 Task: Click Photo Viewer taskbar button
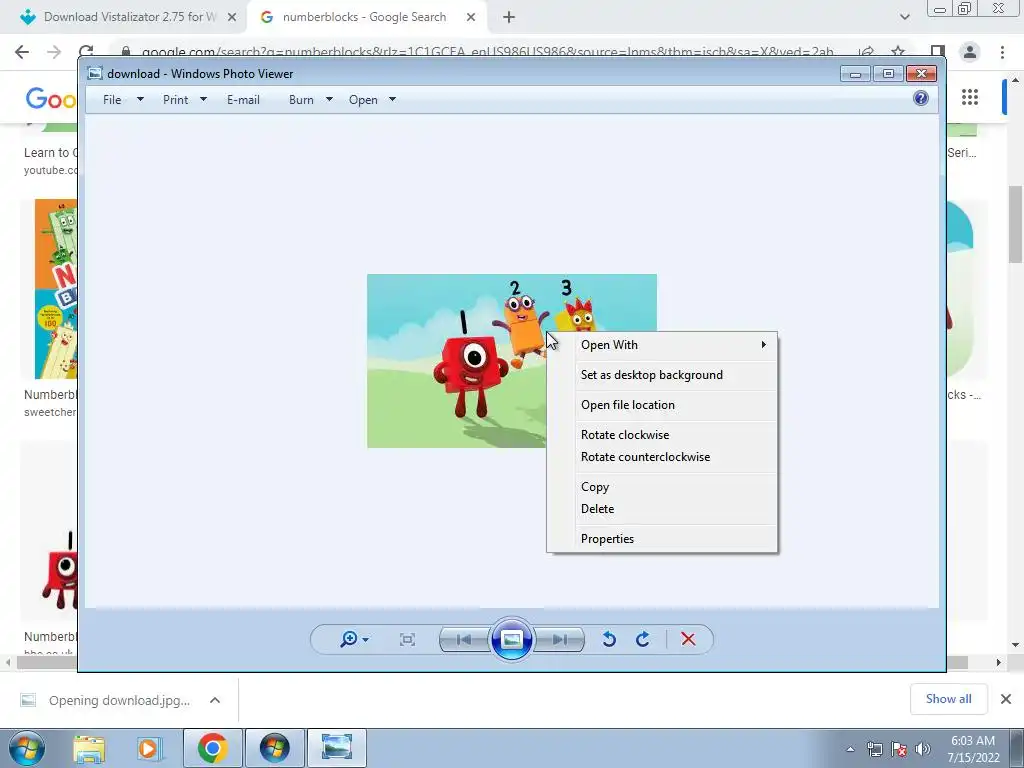(336, 748)
